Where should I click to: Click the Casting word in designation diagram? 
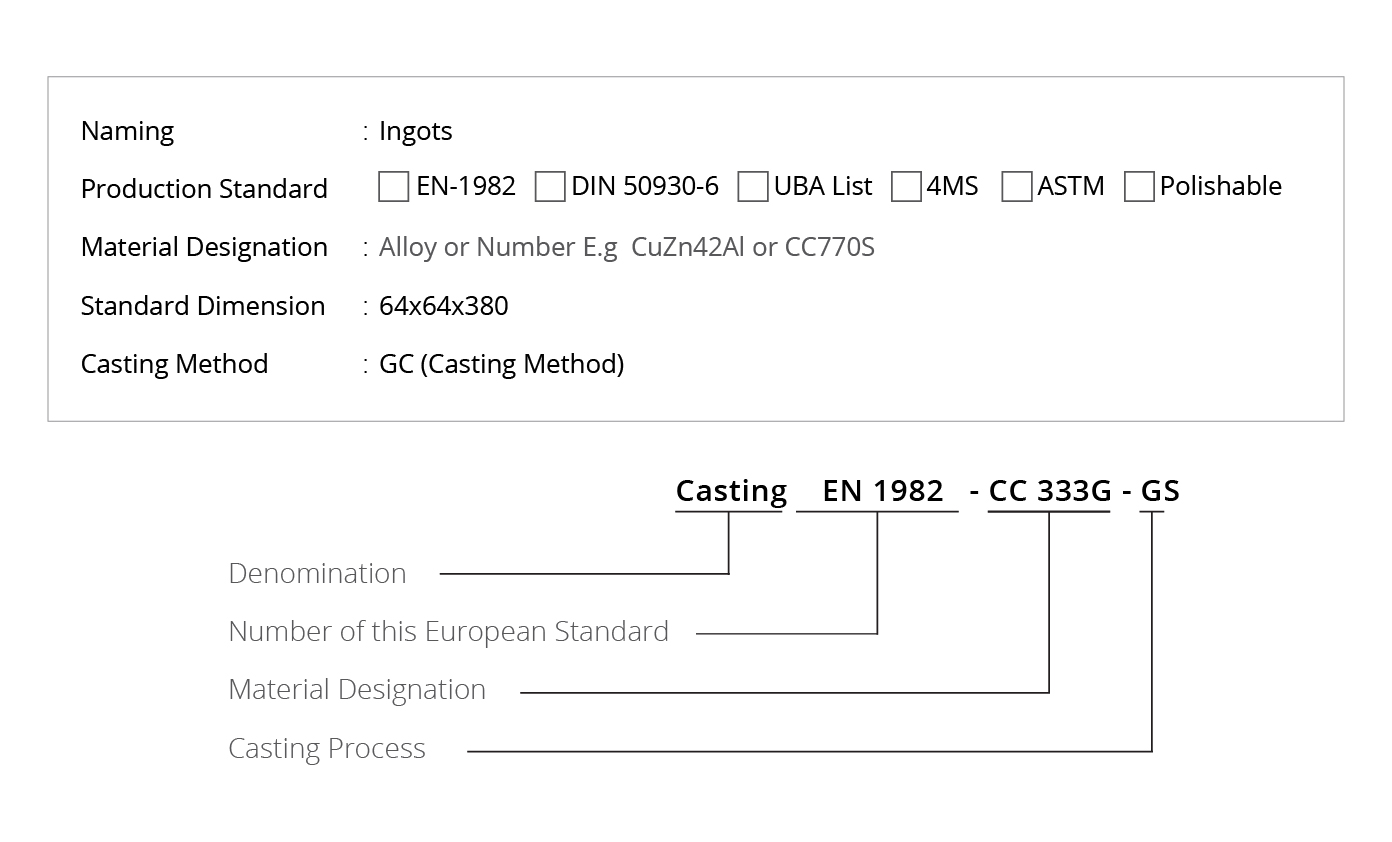tap(731, 491)
